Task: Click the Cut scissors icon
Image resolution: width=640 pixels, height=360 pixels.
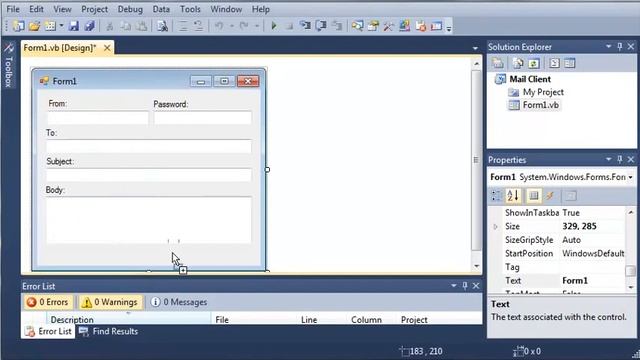Action: 109,27
